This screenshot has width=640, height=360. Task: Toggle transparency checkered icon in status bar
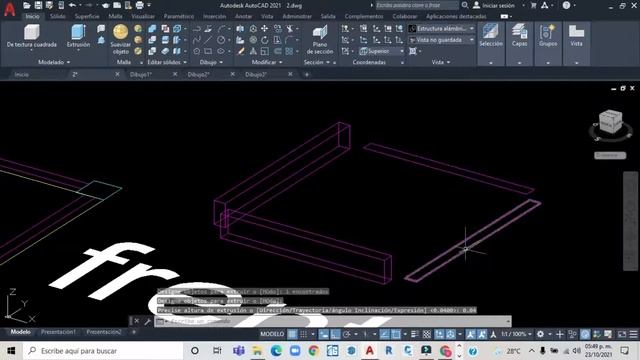427,334
